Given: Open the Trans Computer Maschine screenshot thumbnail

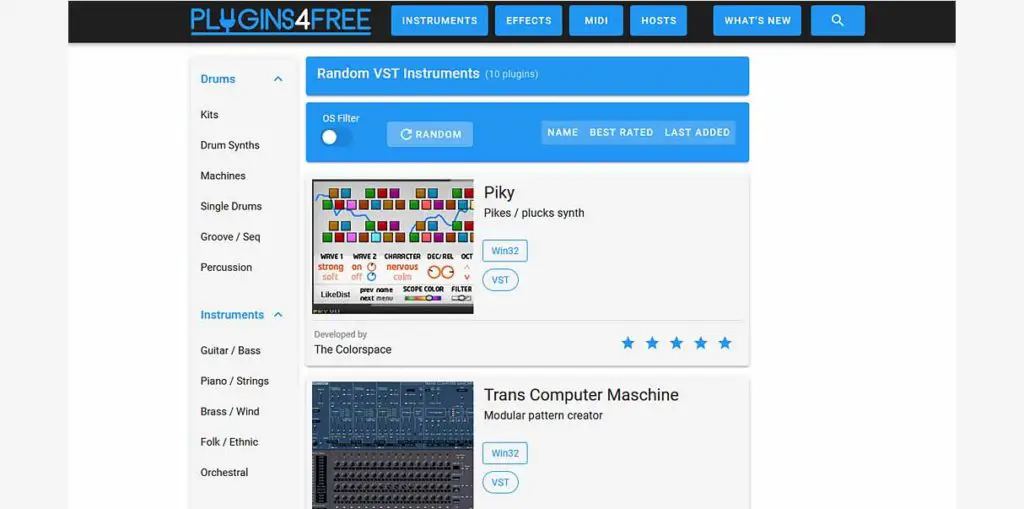Looking at the screenshot, I should point(392,446).
